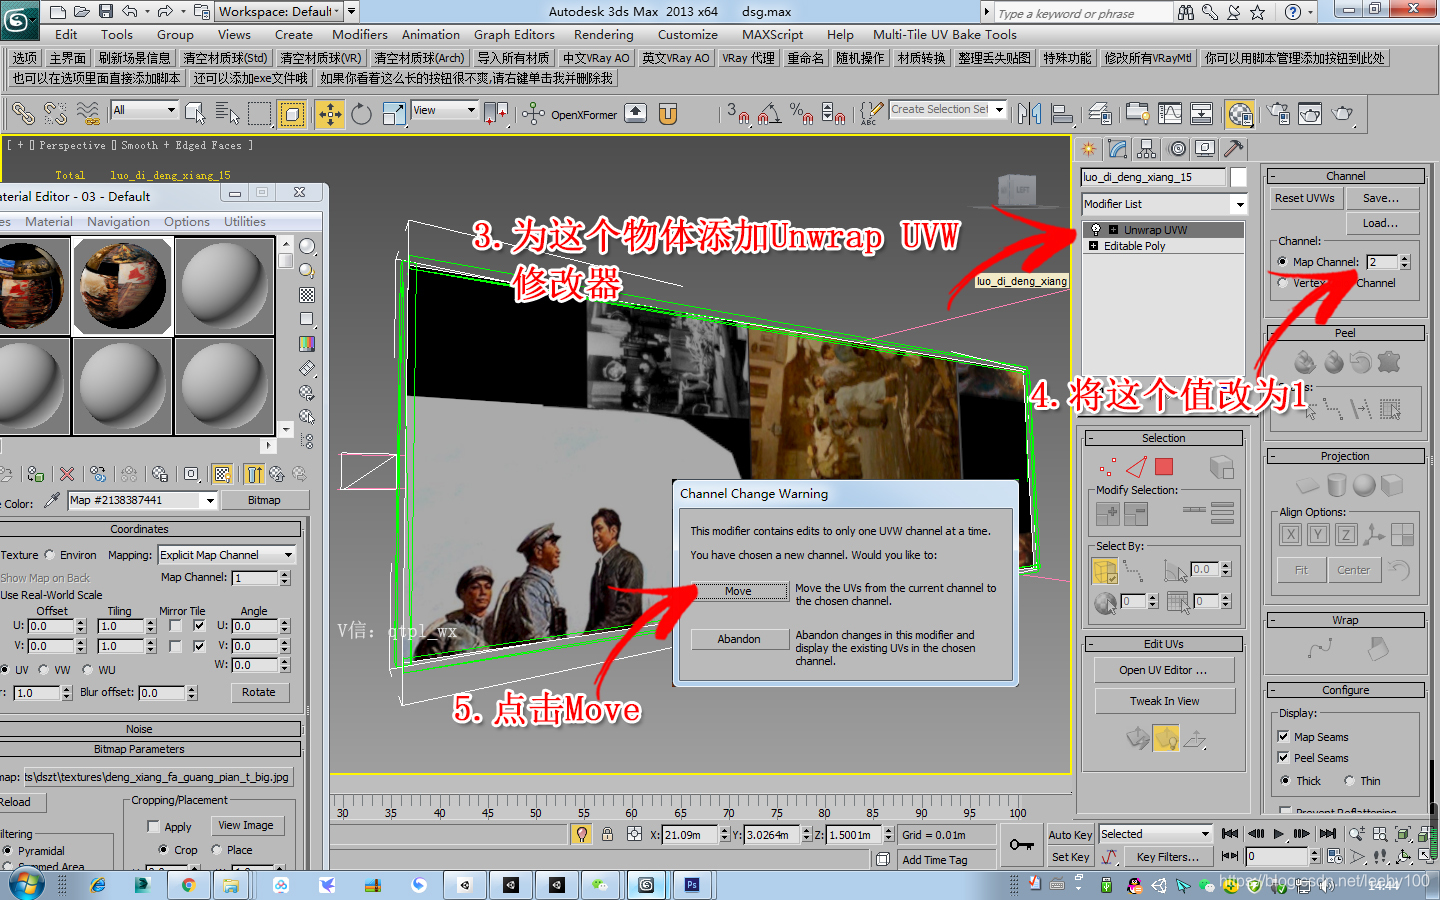Toggle Apply checkbox in Cropping/Placement
This screenshot has width=1440, height=900.
[x=153, y=827]
